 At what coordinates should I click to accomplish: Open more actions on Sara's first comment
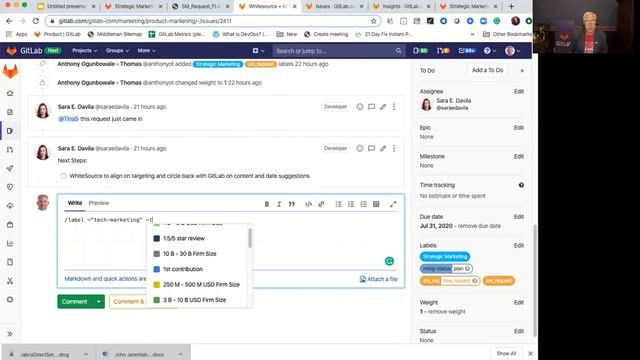pyautogui.click(x=394, y=107)
